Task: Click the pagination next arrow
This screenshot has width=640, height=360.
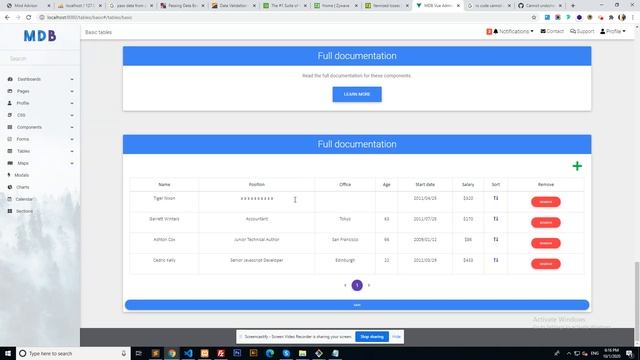Action: 369,285
